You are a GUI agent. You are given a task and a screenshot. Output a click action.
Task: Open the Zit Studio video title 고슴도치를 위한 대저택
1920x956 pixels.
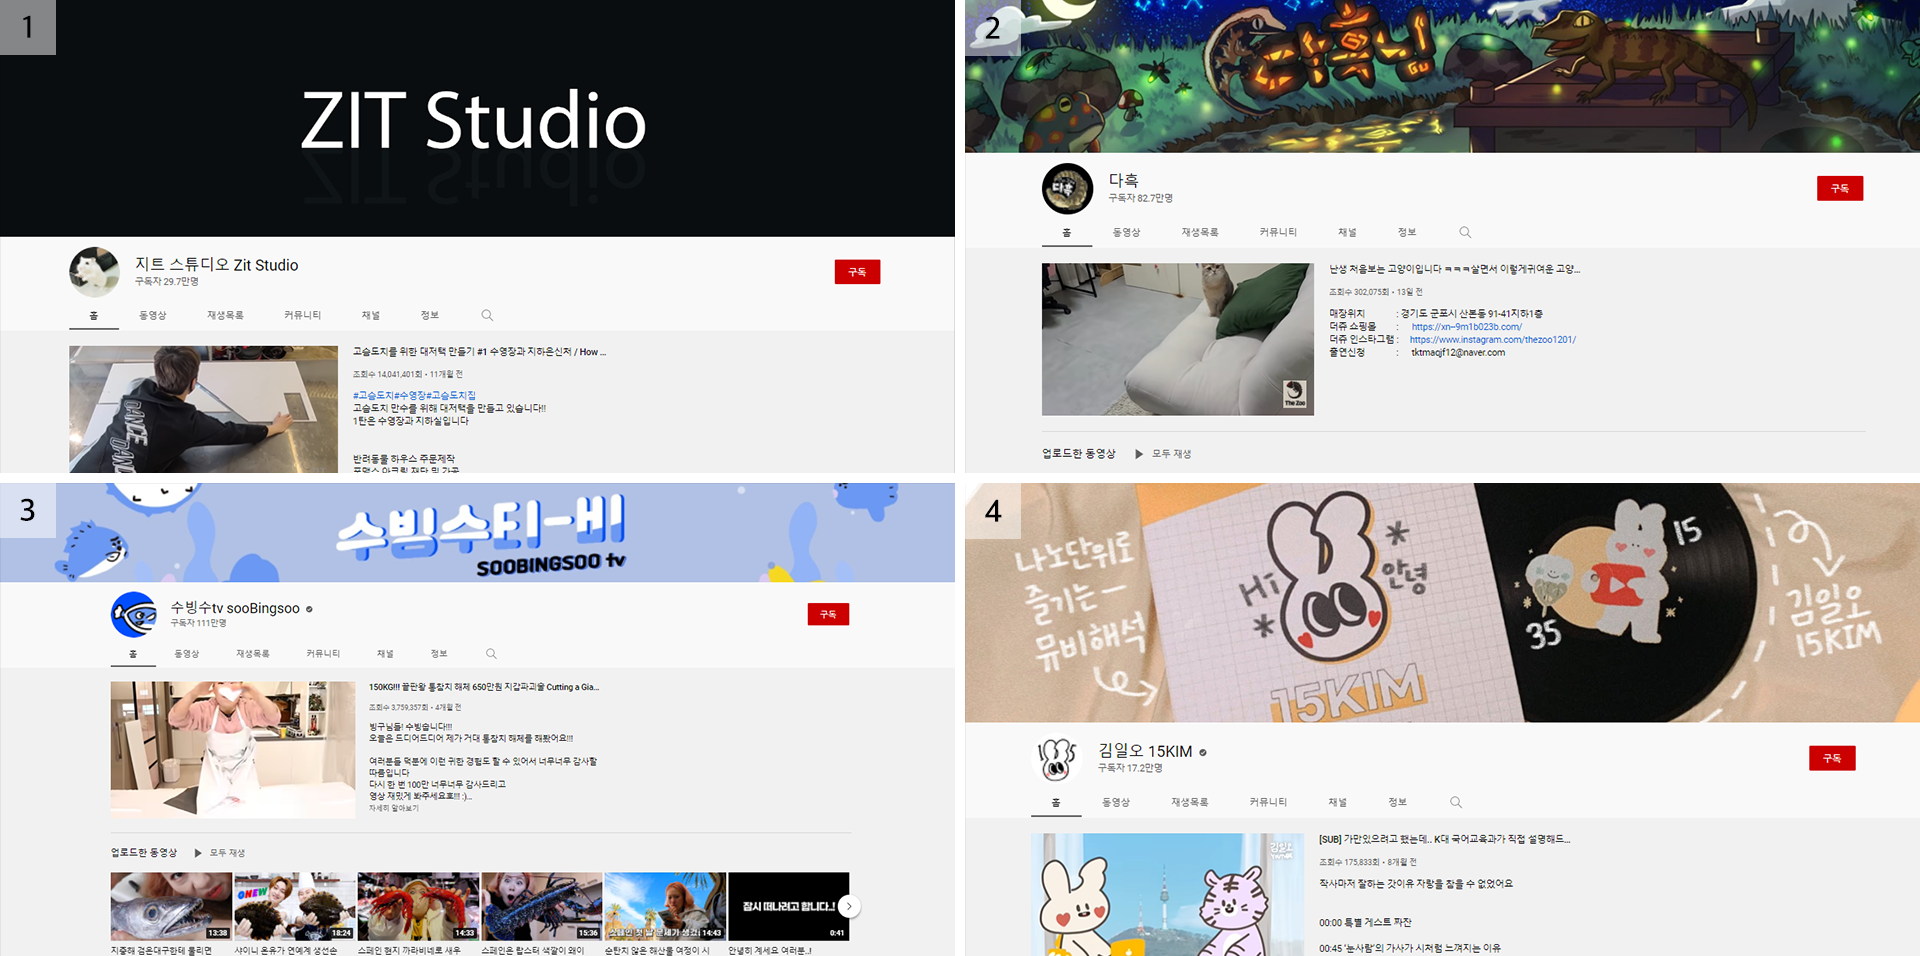pyautogui.click(x=479, y=352)
